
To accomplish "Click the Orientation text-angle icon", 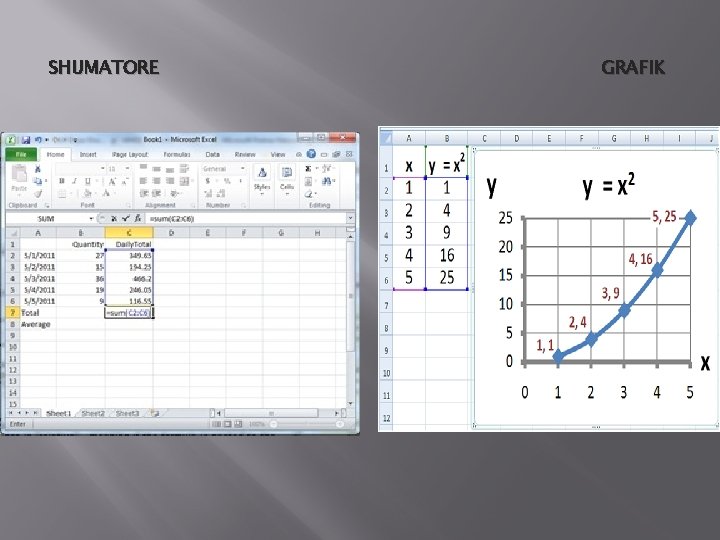I will [x=174, y=194].
